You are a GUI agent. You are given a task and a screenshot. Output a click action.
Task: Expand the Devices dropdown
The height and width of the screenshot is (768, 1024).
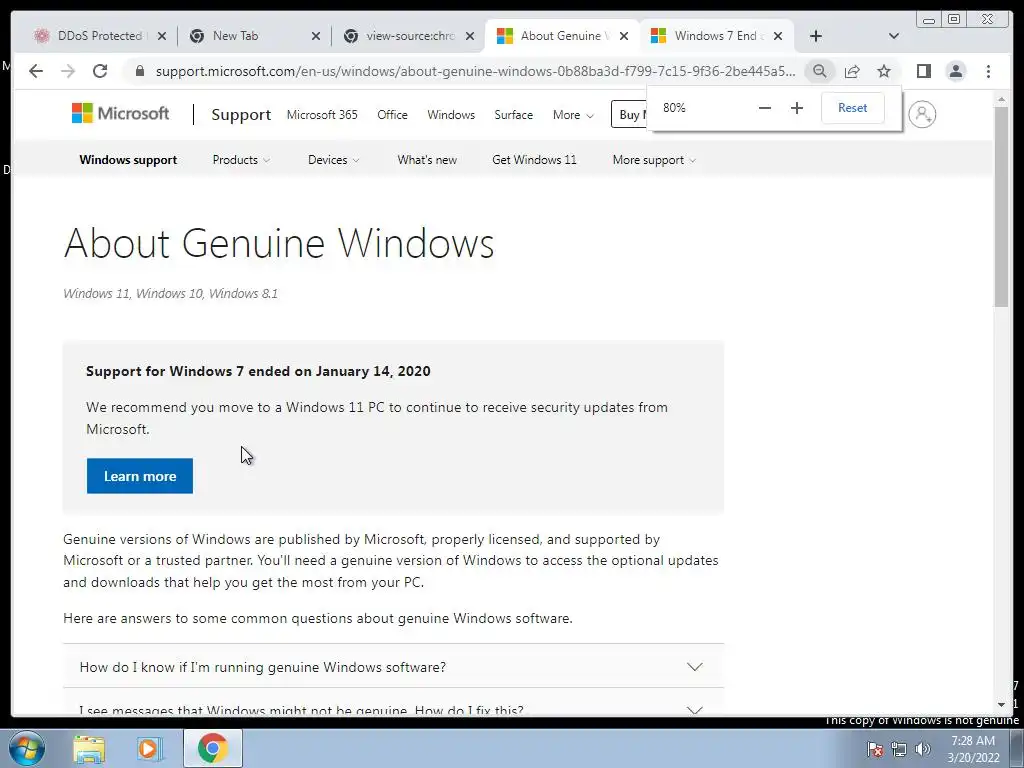click(x=333, y=160)
